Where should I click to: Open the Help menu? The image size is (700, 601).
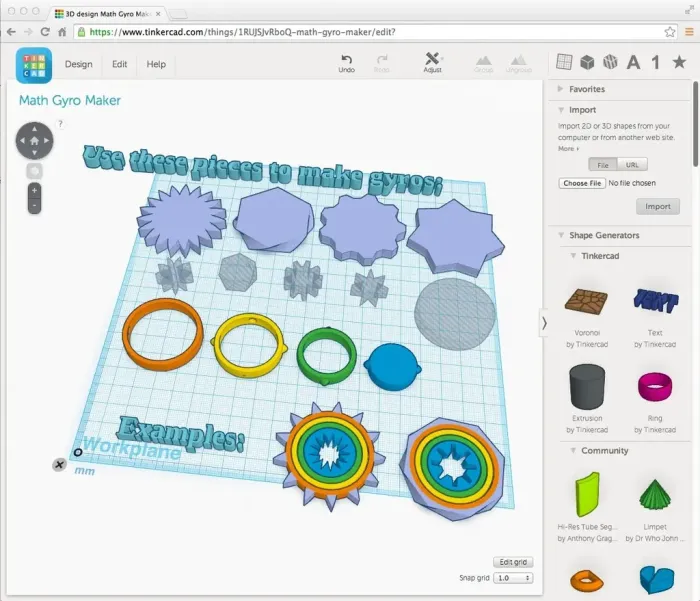coord(156,64)
